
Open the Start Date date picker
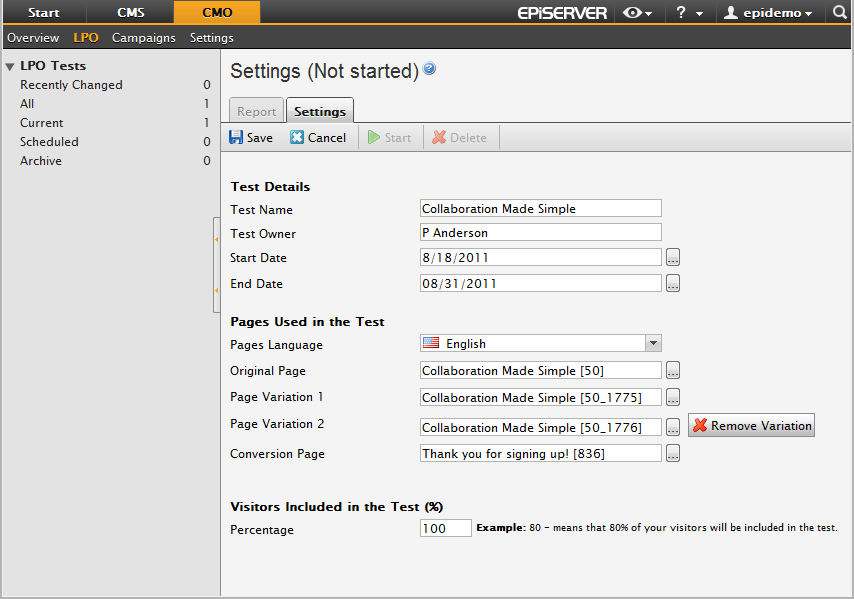[672, 257]
